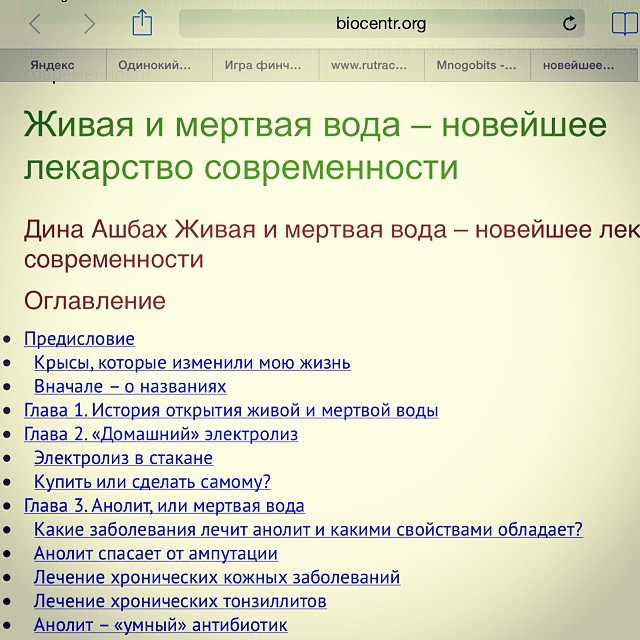The image size is (640, 640).
Task: Open Анолит – «умный» антибиотик link
Action: pos(161,625)
